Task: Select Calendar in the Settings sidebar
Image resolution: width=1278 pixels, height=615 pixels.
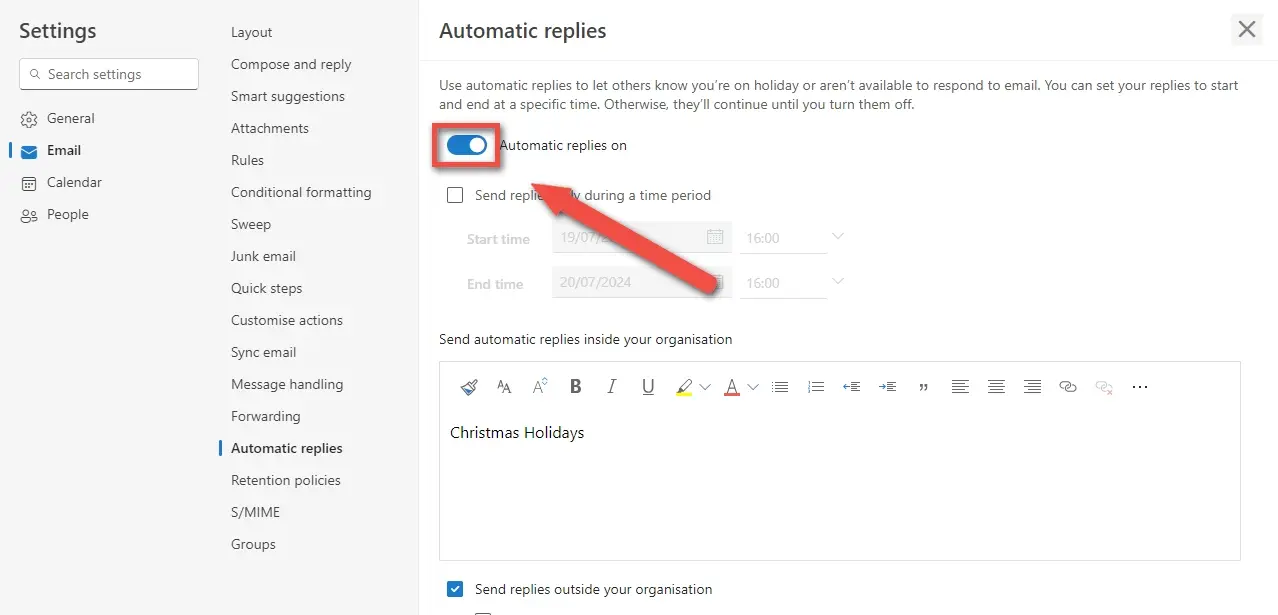Action: pos(74,182)
